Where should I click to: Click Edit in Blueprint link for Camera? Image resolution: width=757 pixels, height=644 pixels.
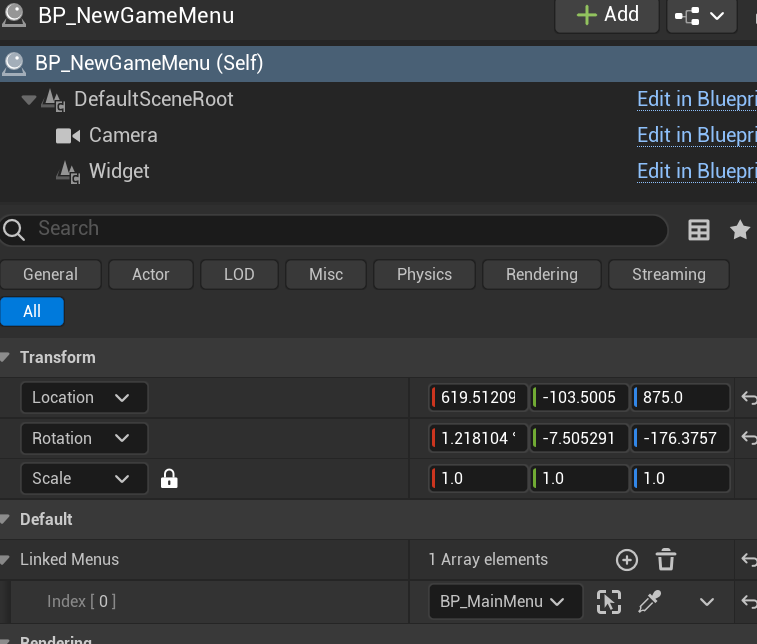coord(697,136)
